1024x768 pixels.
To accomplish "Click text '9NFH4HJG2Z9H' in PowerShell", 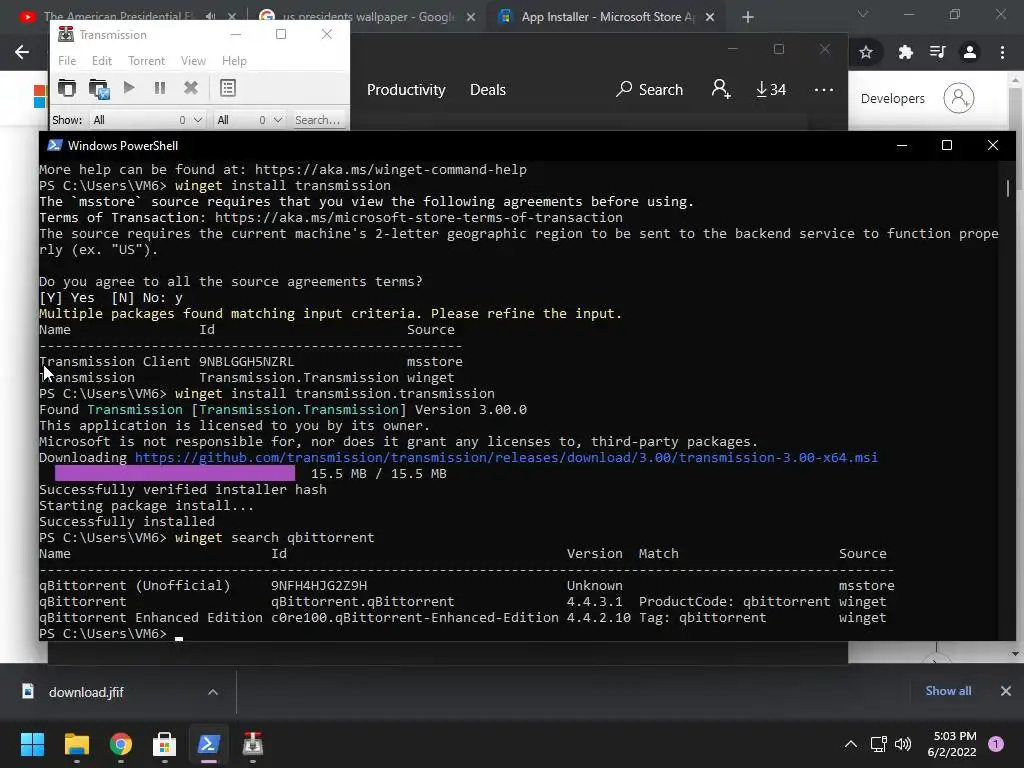I will point(319,585).
